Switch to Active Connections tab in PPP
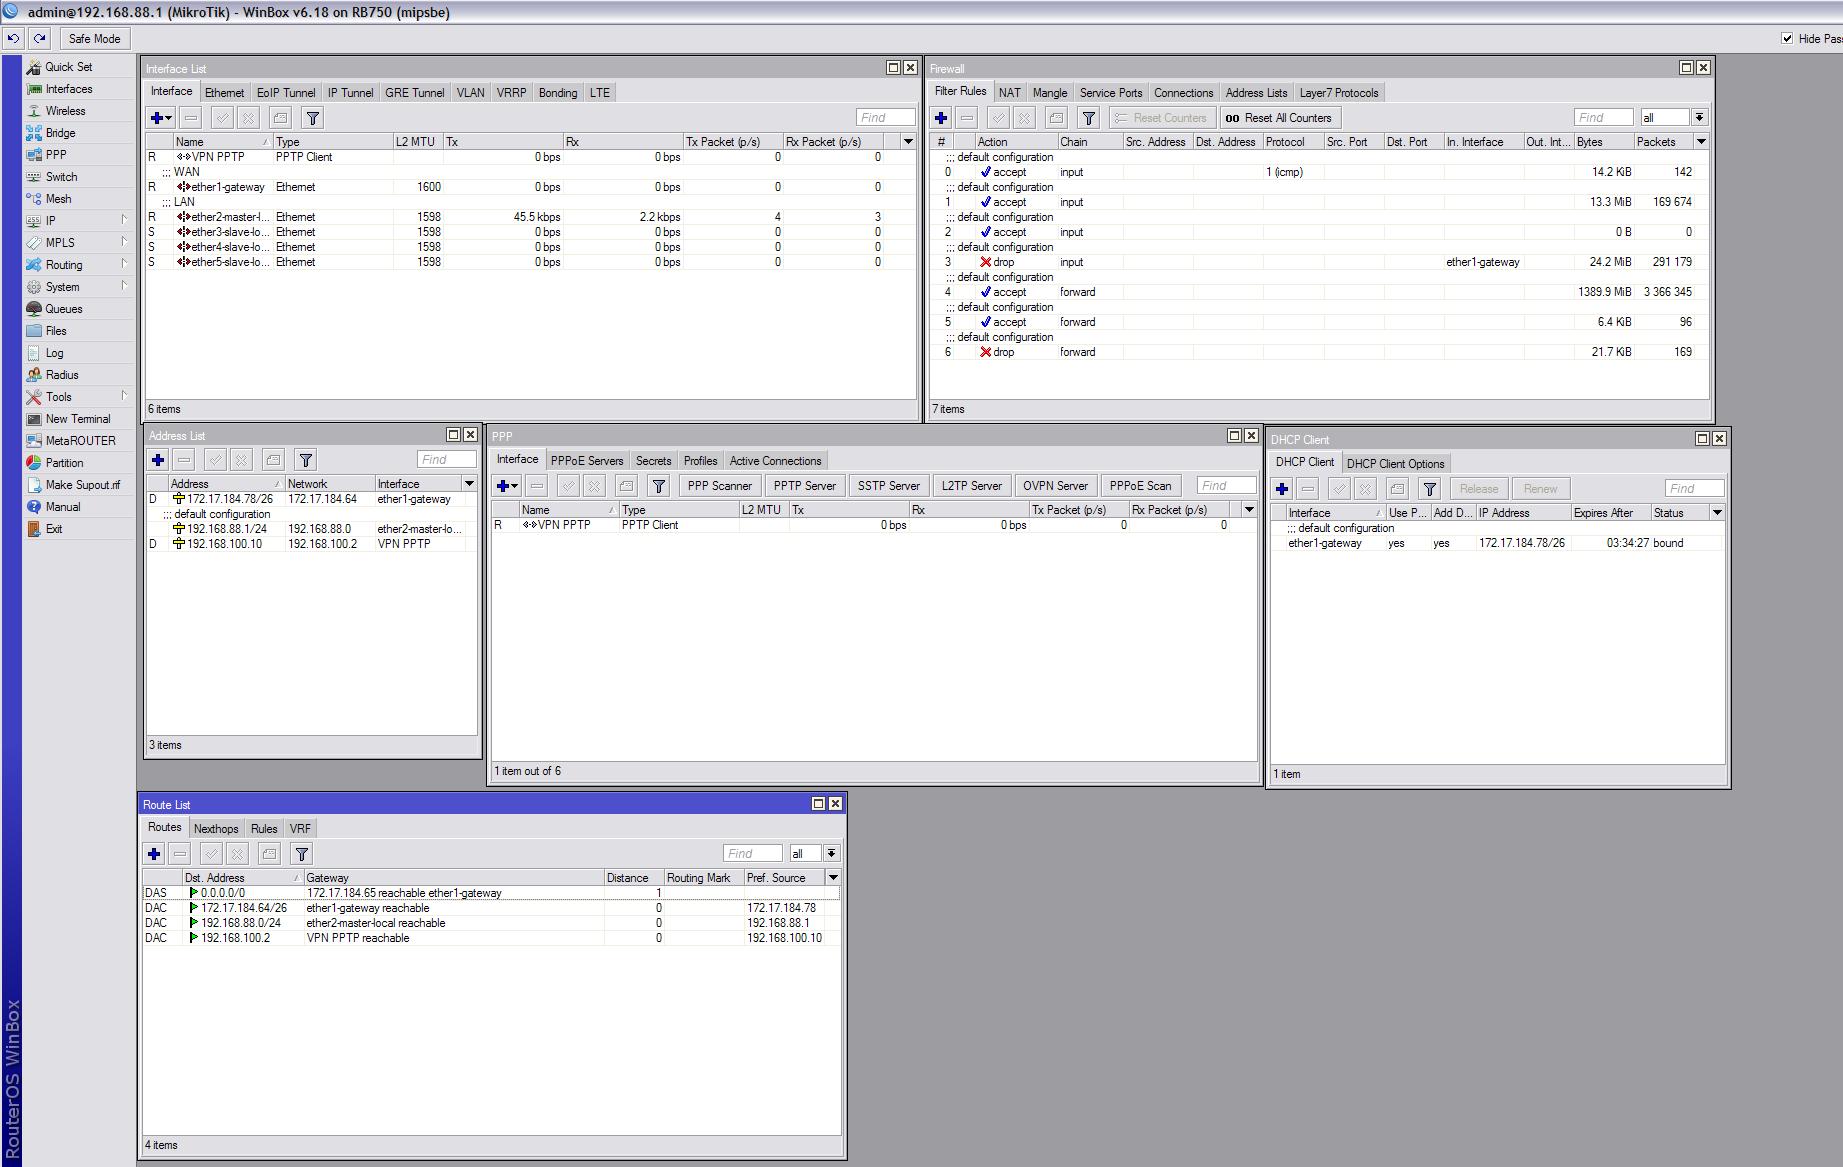This screenshot has width=1843, height=1167. click(775, 461)
